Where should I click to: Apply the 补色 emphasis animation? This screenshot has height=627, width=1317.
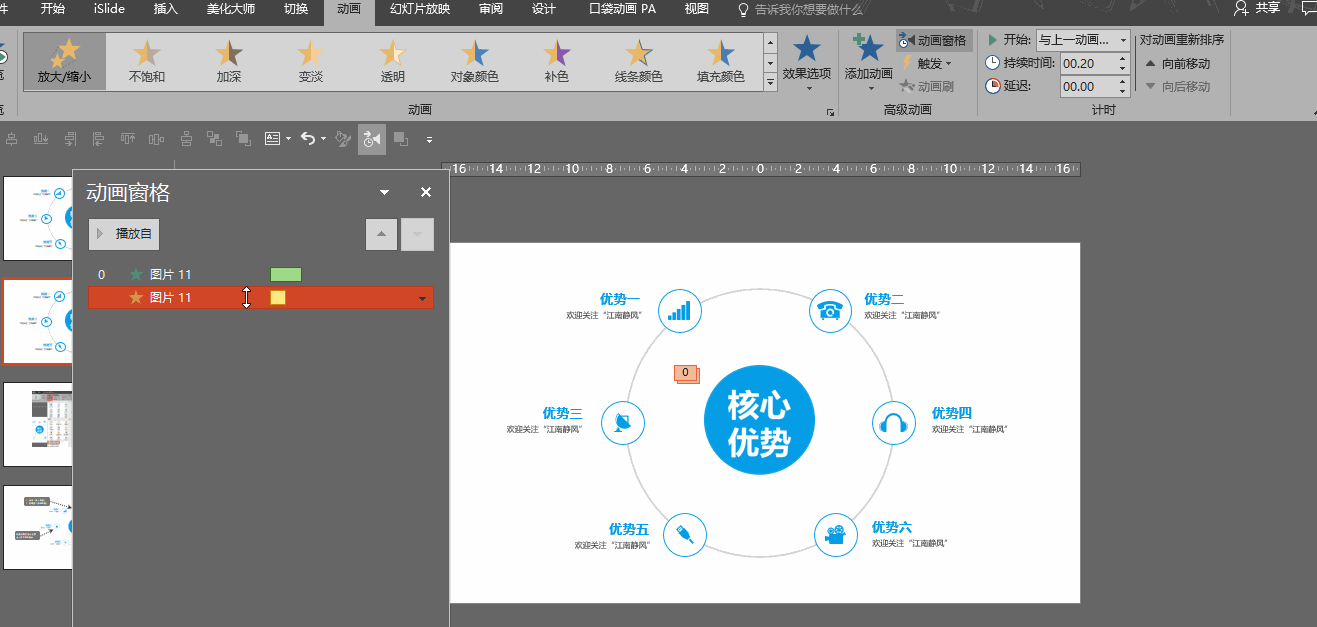pyautogui.click(x=557, y=61)
